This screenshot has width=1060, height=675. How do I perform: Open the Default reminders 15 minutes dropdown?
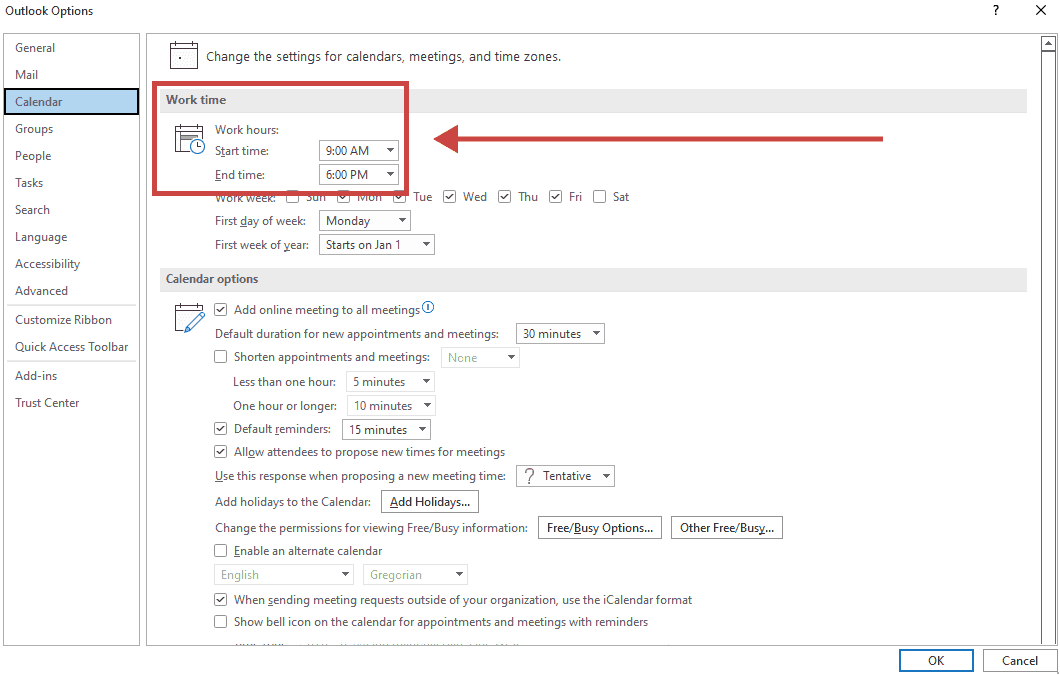point(387,430)
